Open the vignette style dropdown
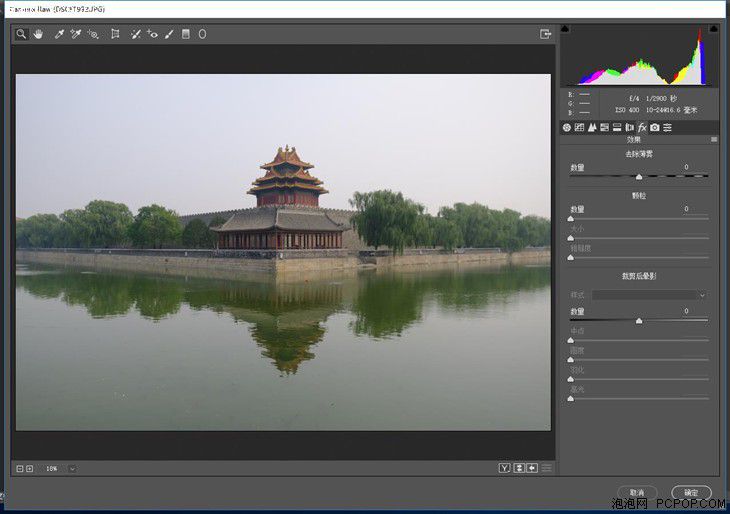Image resolution: width=730 pixels, height=514 pixels. click(649, 295)
